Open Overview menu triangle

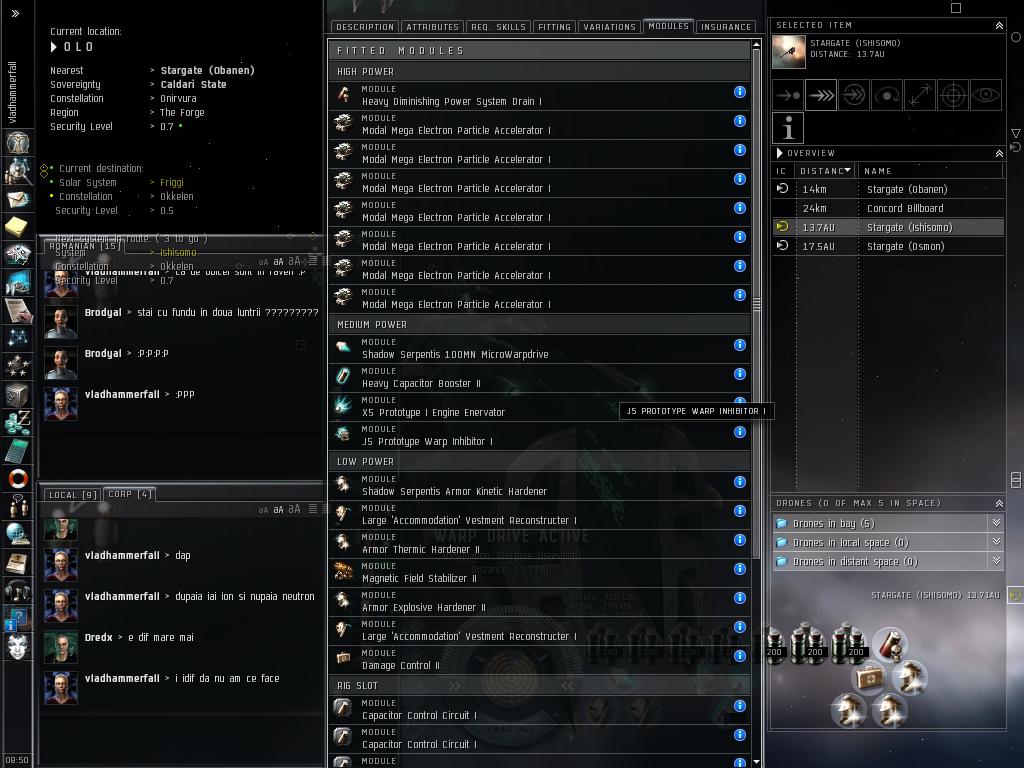click(779, 153)
